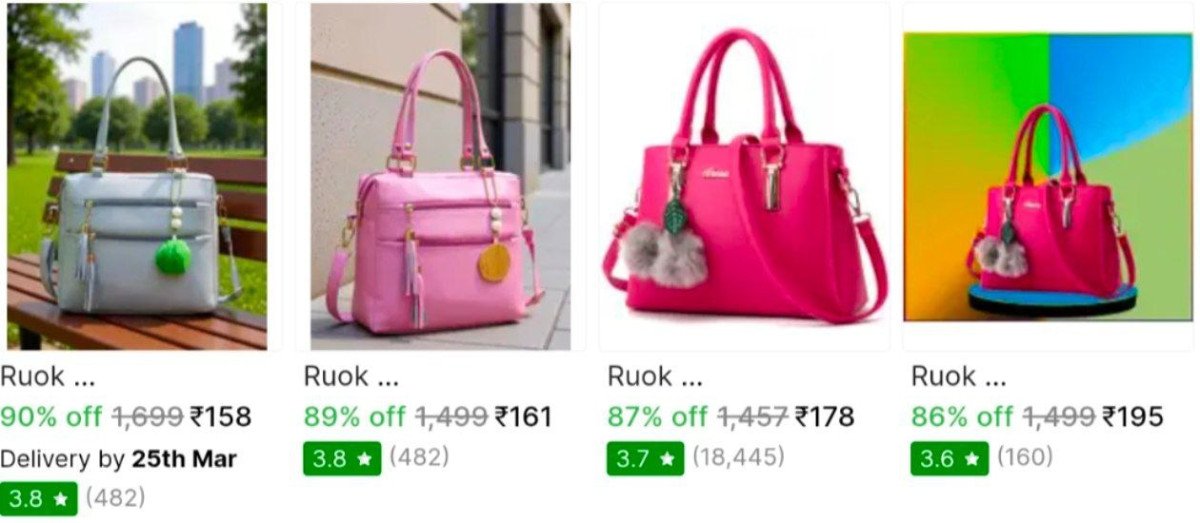This screenshot has width=1200, height=523.
Task: Click the 3.8 star rating badge under ₹161
Action: [342, 459]
